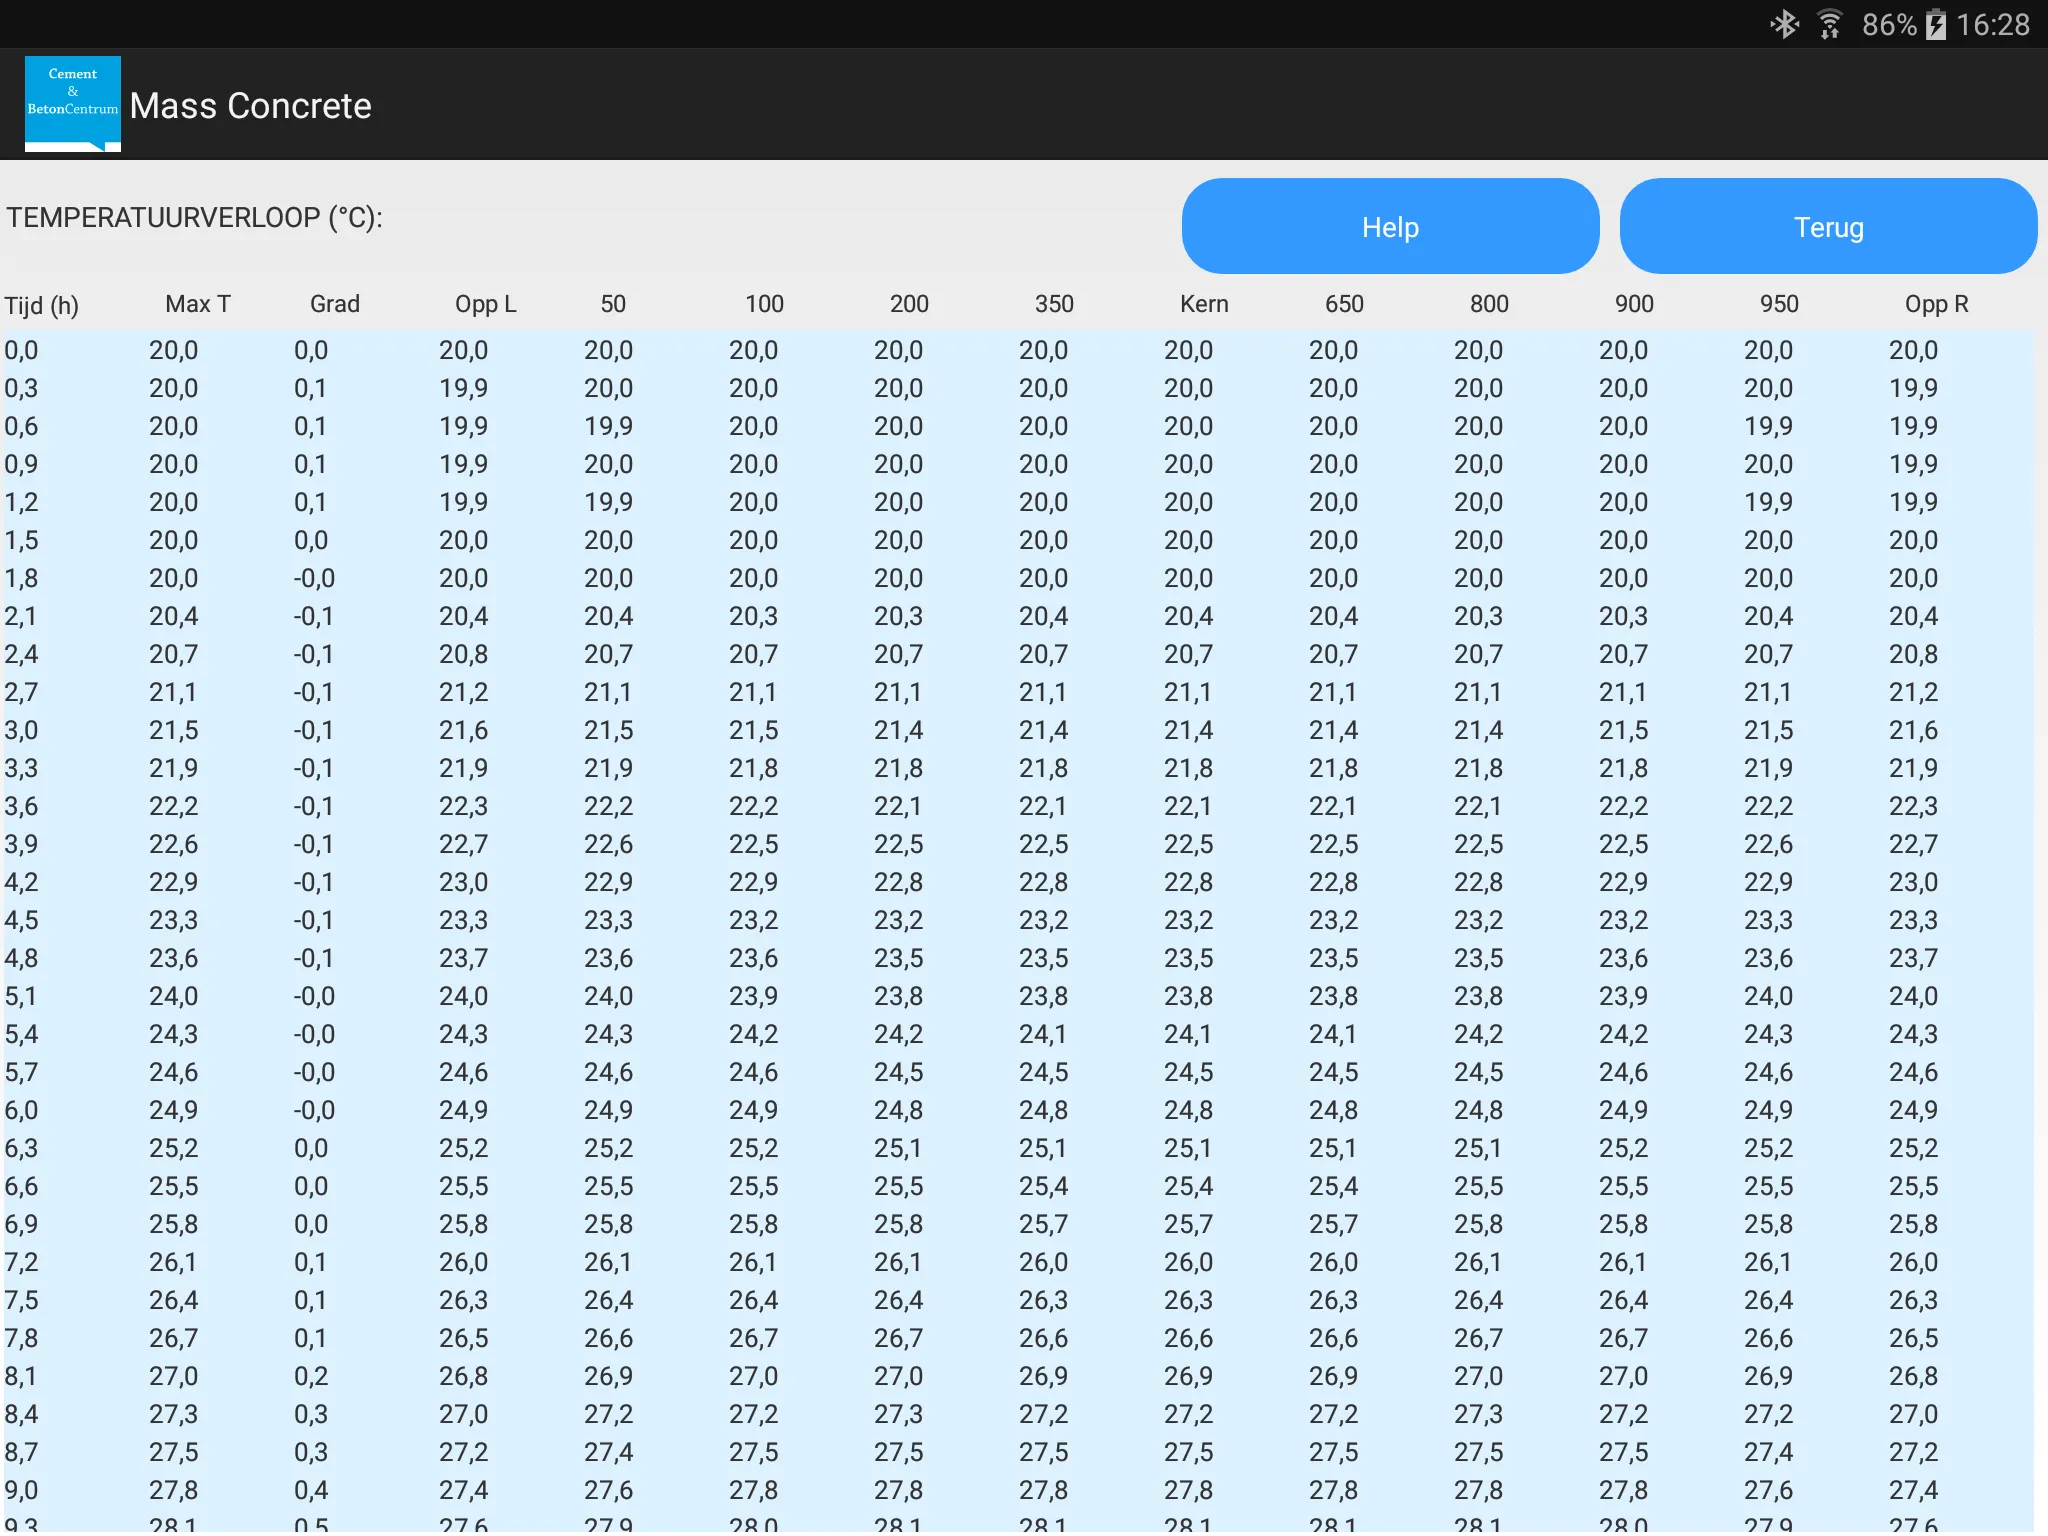The height and width of the screenshot is (1536, 2048).
Task: Select Opp L value 20,8 in row 2,4
Action: tap(463, 654)
